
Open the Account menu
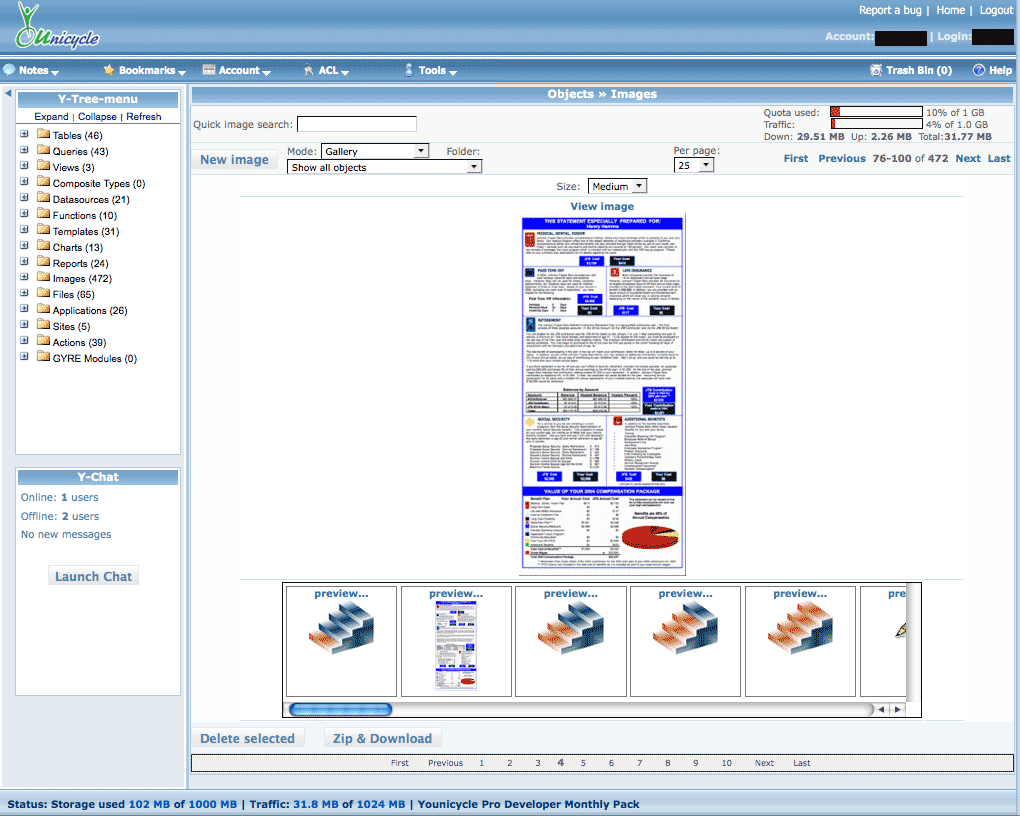238,71
